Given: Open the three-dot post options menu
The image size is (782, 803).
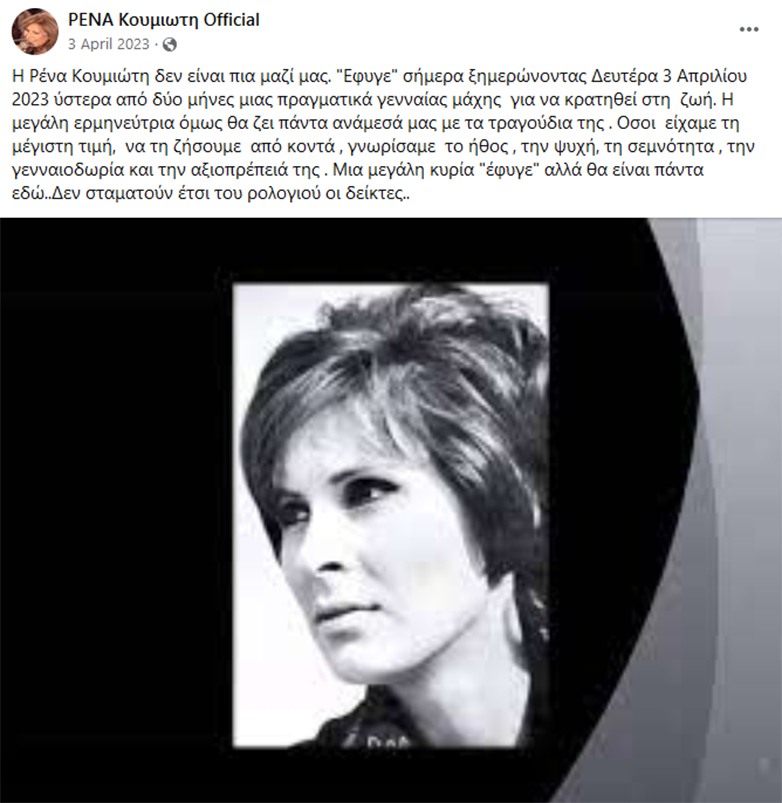Looking at the screenshot, I should click(x=749, y=29).
